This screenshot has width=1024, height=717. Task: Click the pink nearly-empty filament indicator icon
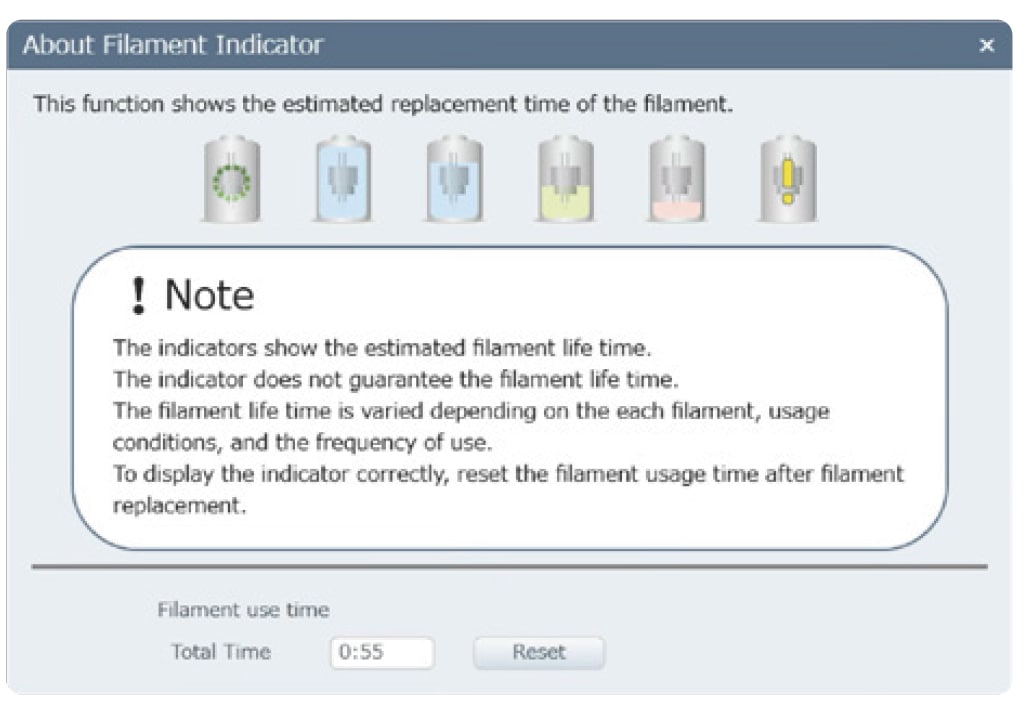[677, 179]
